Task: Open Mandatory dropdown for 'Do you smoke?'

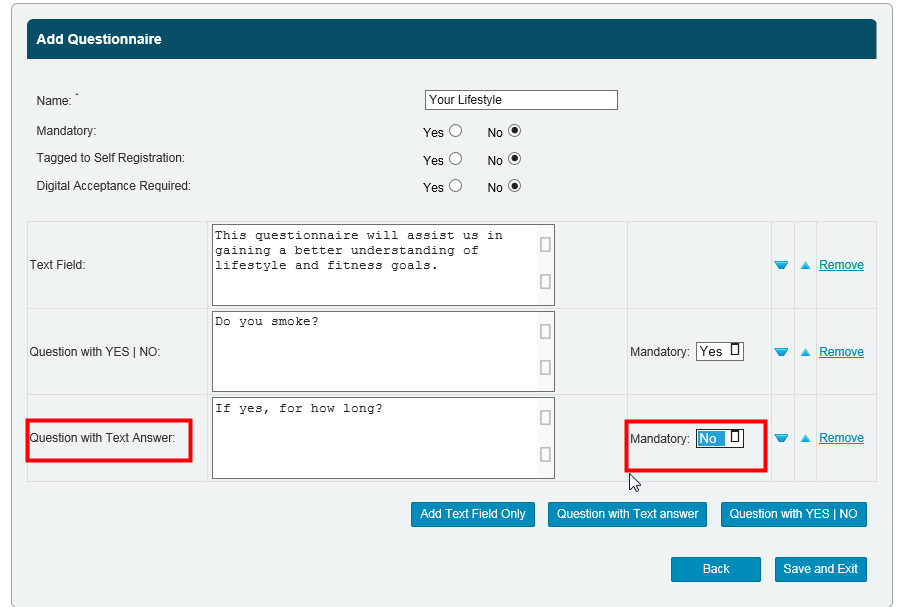Action: click(x=720, y=352)
